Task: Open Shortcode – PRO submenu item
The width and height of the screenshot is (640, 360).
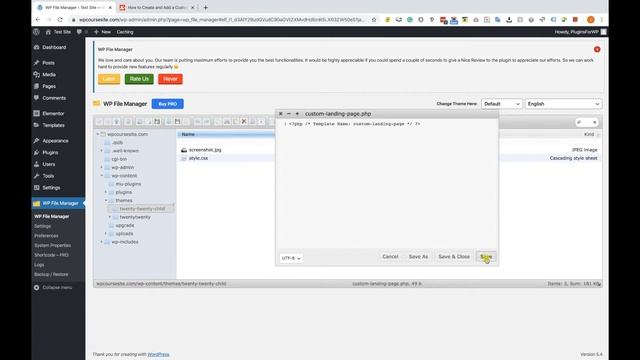Action: click(51, 255)
